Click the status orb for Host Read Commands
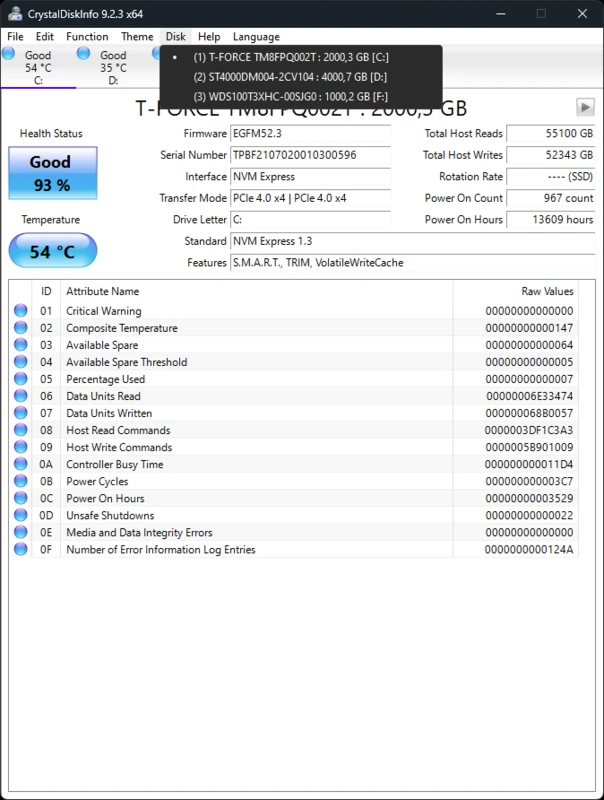The height and width of the screenshot is (800, 604). tap(20, 430)
